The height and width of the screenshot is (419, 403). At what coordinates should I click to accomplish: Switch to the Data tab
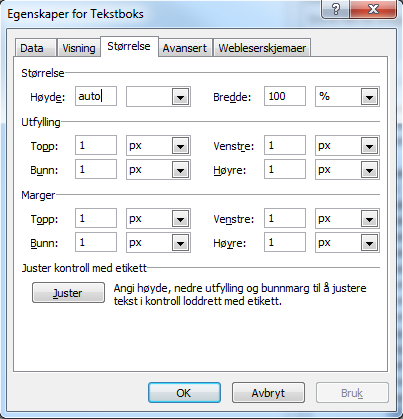[x=36, y=48]
